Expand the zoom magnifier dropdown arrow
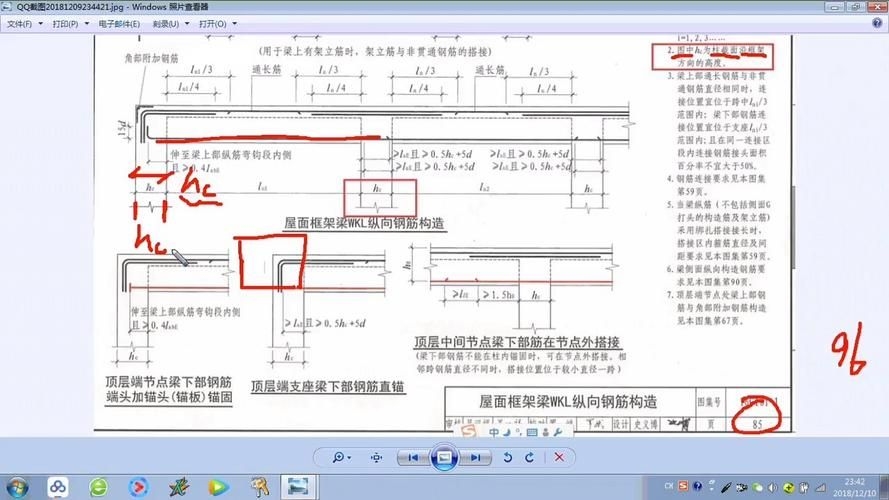The width and height of the screenshot is (889, 500). pos(349,457)
